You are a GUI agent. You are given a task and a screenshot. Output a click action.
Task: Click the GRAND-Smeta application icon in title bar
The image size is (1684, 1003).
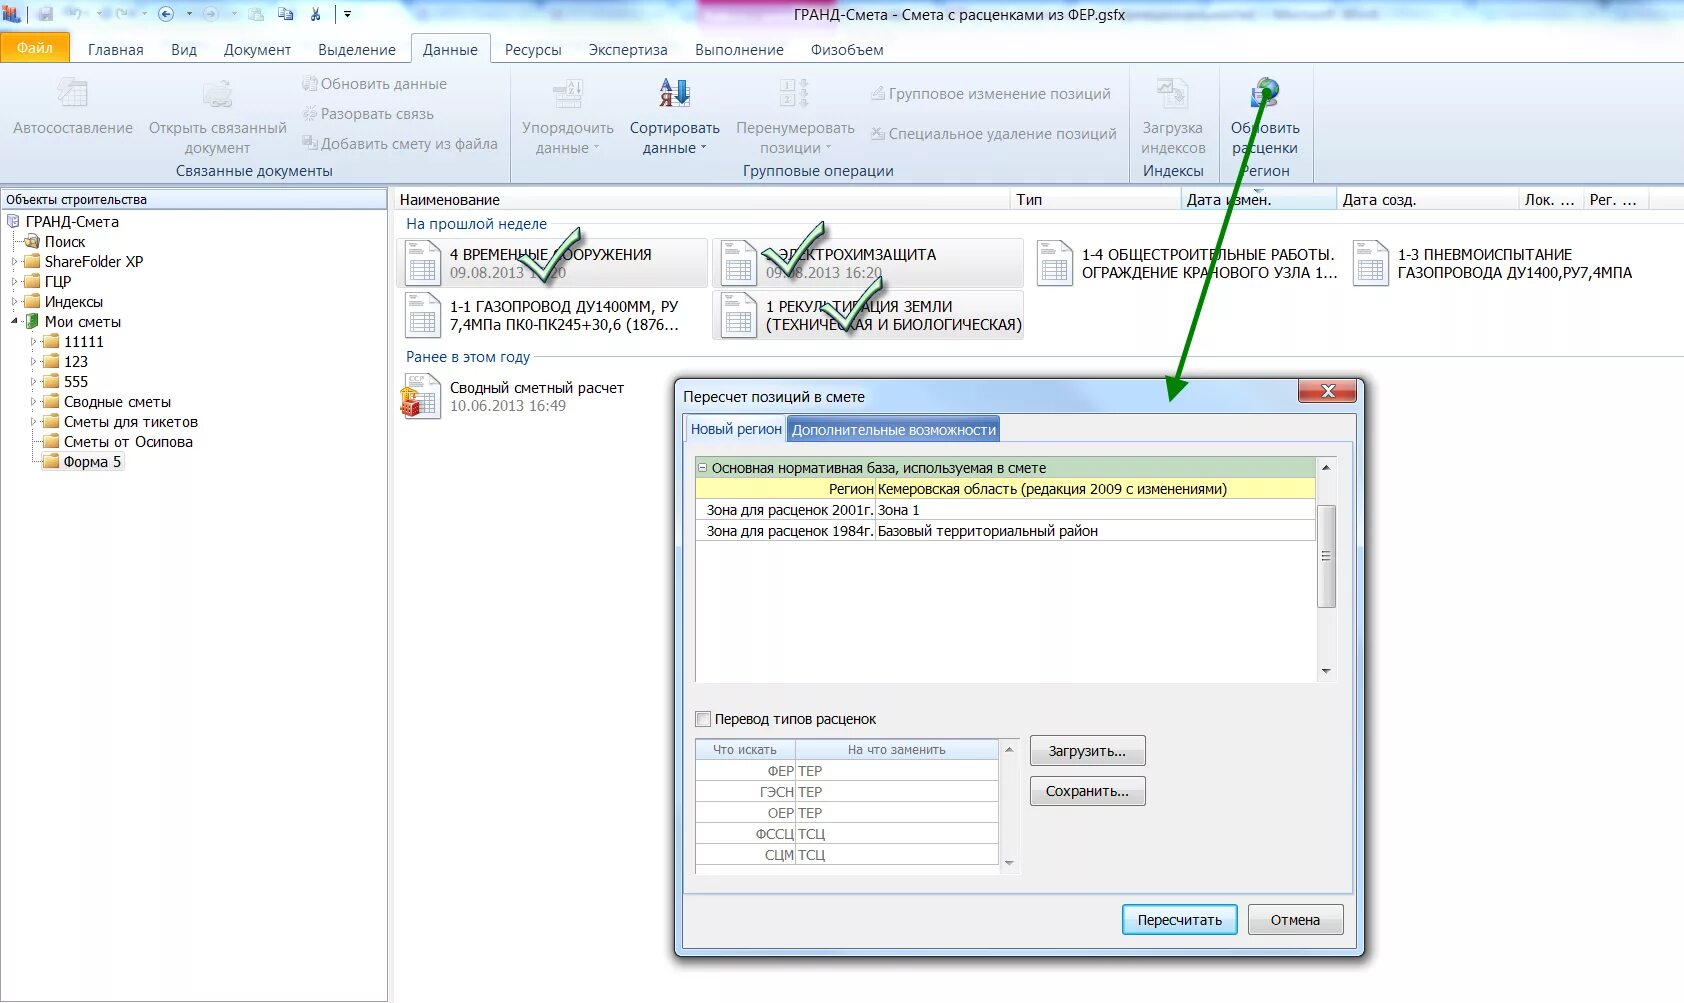pos(12,14)
